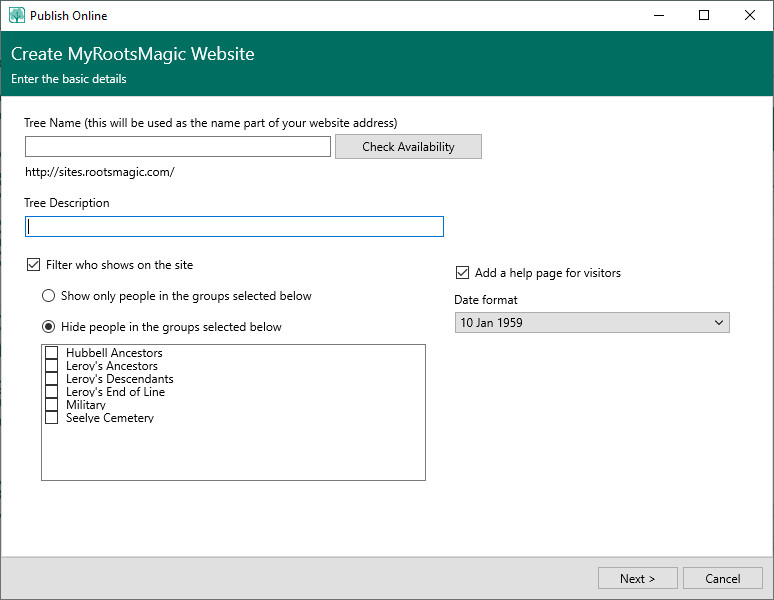Click the Next button
774x600 pixels.
click(638, 578)
